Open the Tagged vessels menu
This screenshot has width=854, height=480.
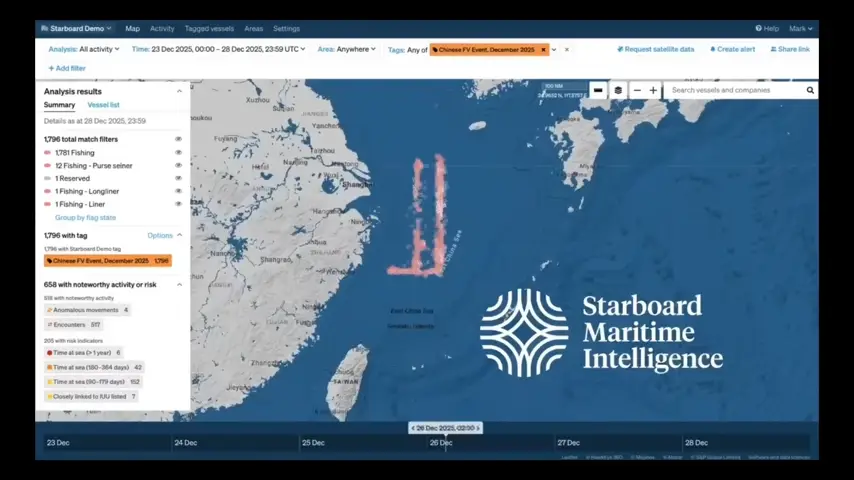[x=209, y=29]
